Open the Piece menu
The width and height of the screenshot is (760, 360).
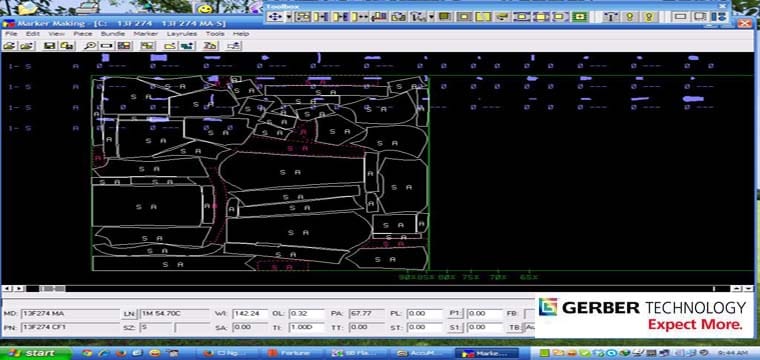(82, 34)
